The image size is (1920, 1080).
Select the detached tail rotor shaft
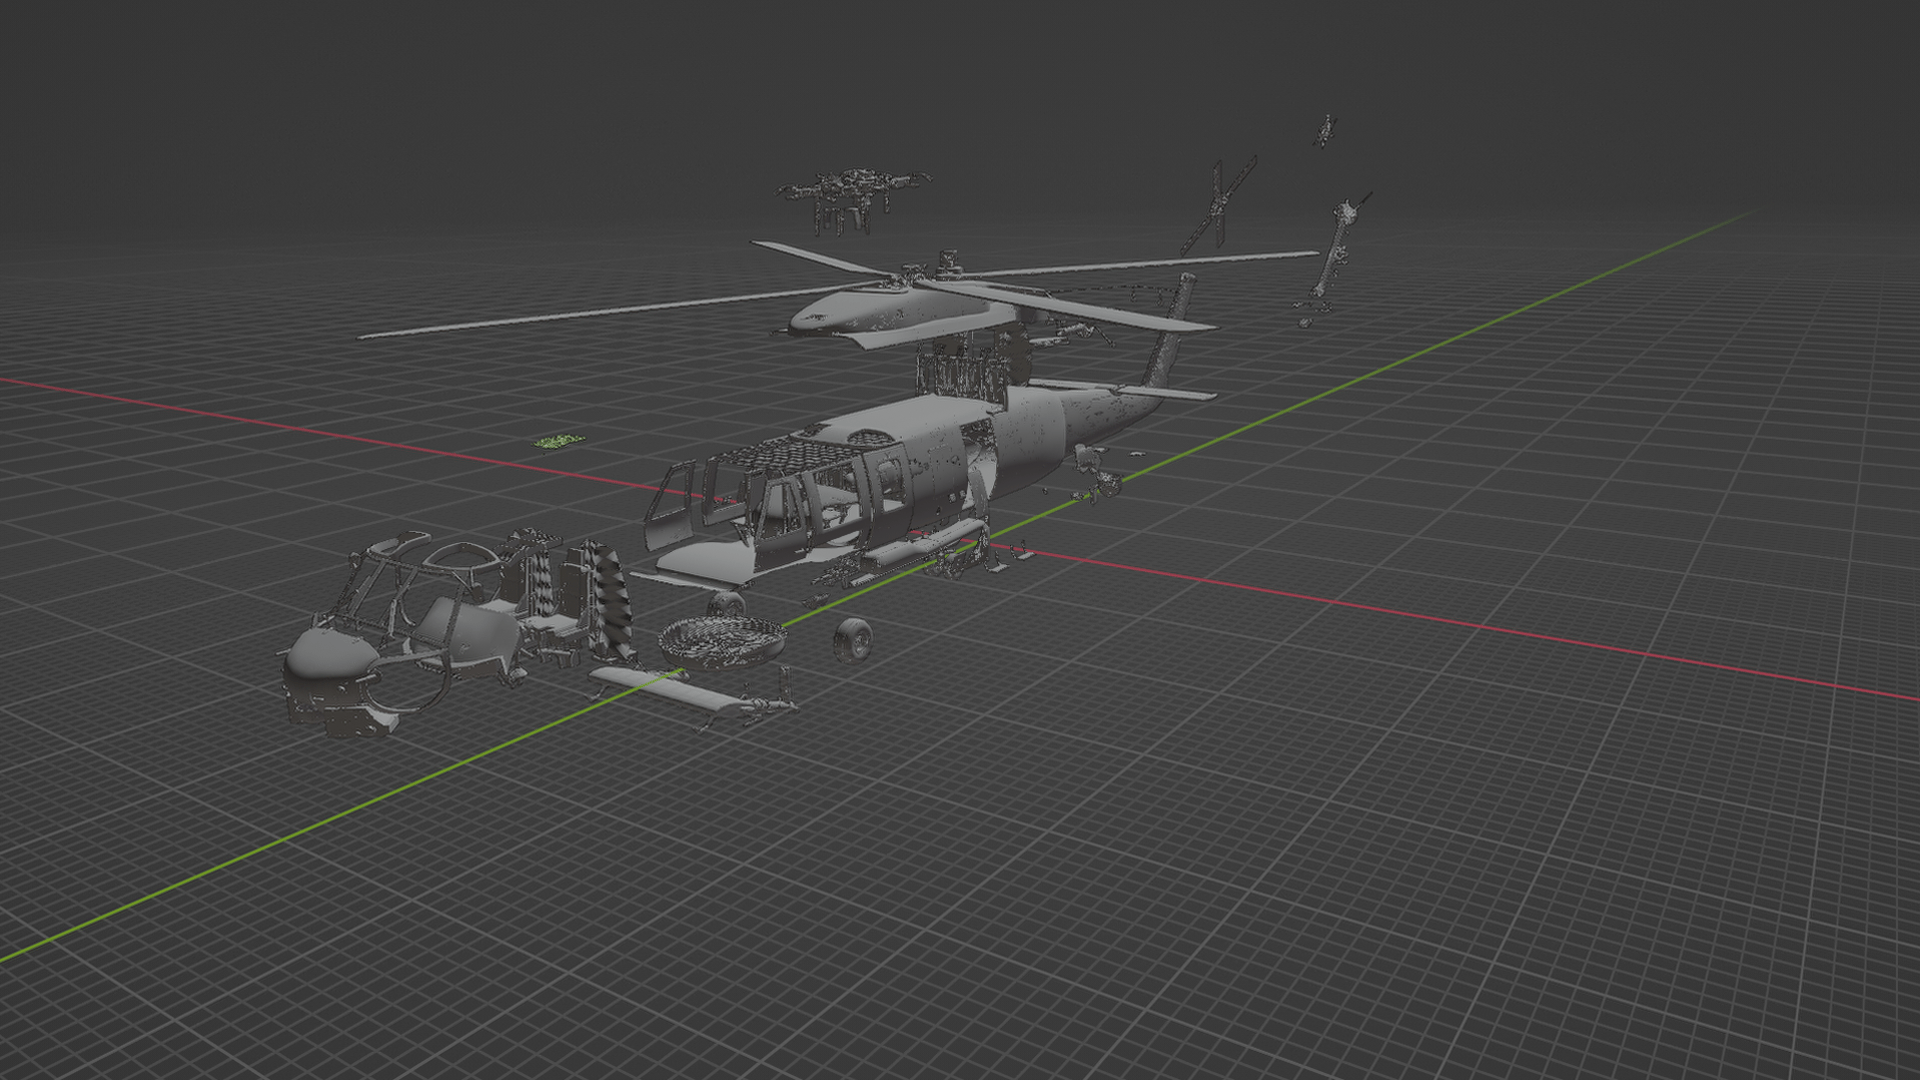click(x=1336, y=250)
